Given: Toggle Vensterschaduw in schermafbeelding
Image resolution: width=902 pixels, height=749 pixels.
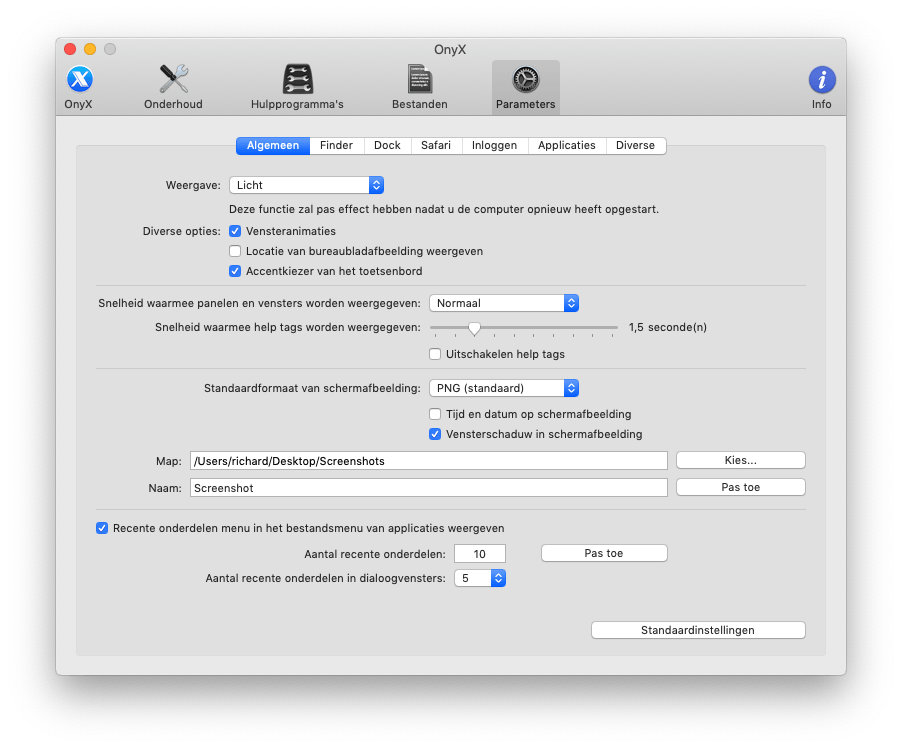Looking at the screenshot, I should click(435, 434).
